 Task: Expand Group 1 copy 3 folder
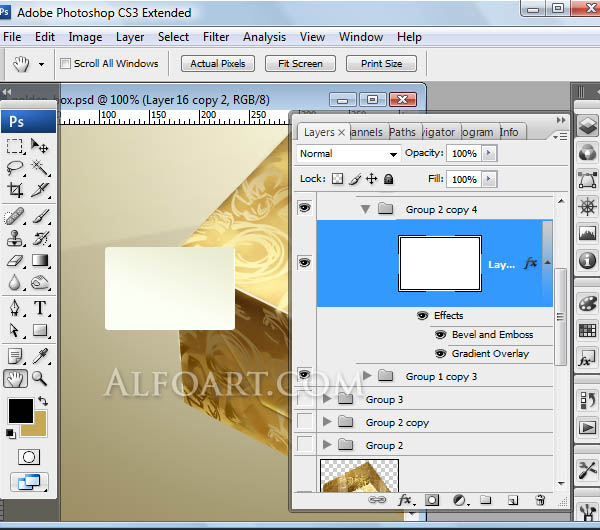pos(367,375)
